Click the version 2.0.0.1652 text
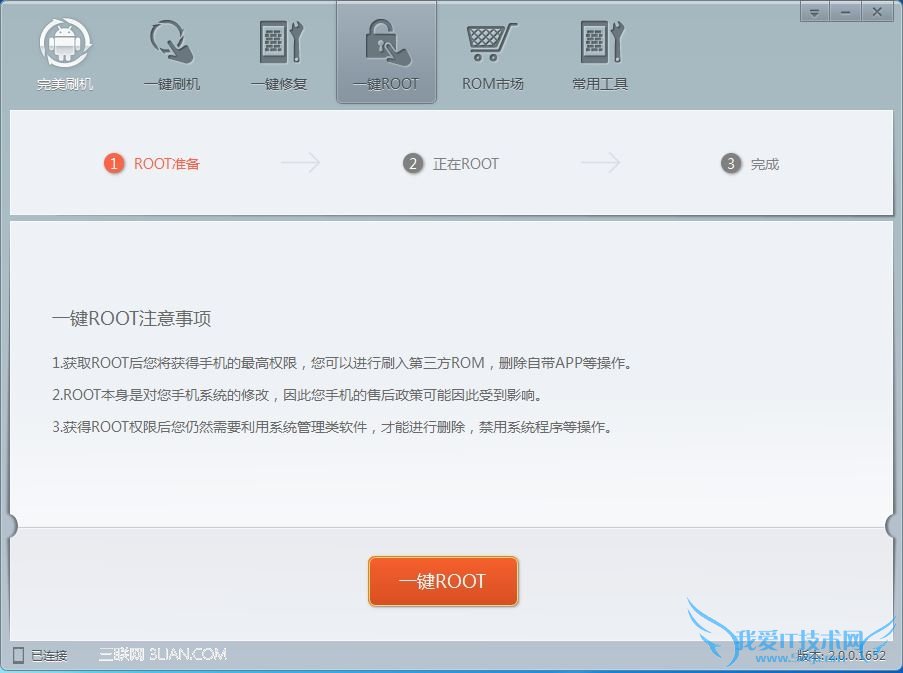The height and width of the screenshot is (673, 903). pos(841,655)
